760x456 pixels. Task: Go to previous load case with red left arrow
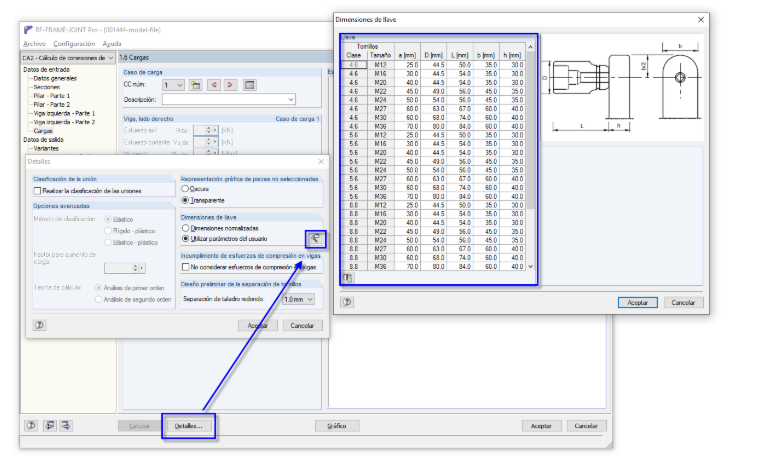click(x=214, y=85)
